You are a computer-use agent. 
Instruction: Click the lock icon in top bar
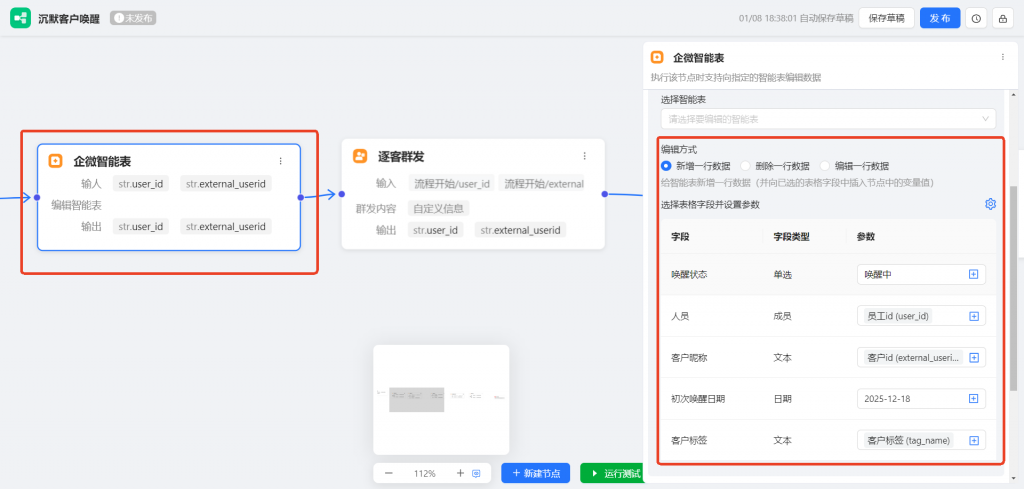tap(1002, 18)
